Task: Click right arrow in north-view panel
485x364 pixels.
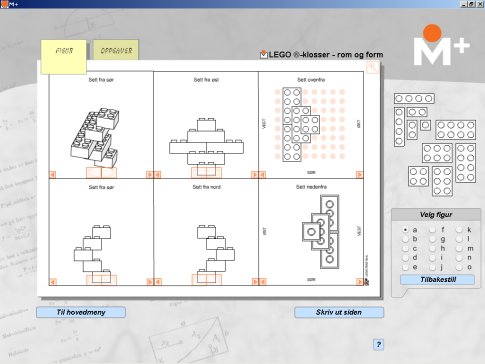Action: (x=255, y=282)
